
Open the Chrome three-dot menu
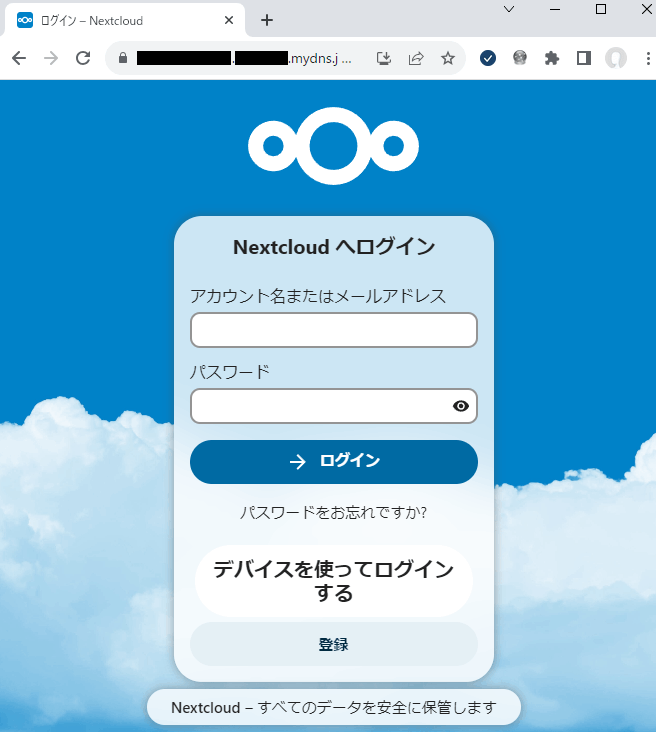tap(648, 58)
